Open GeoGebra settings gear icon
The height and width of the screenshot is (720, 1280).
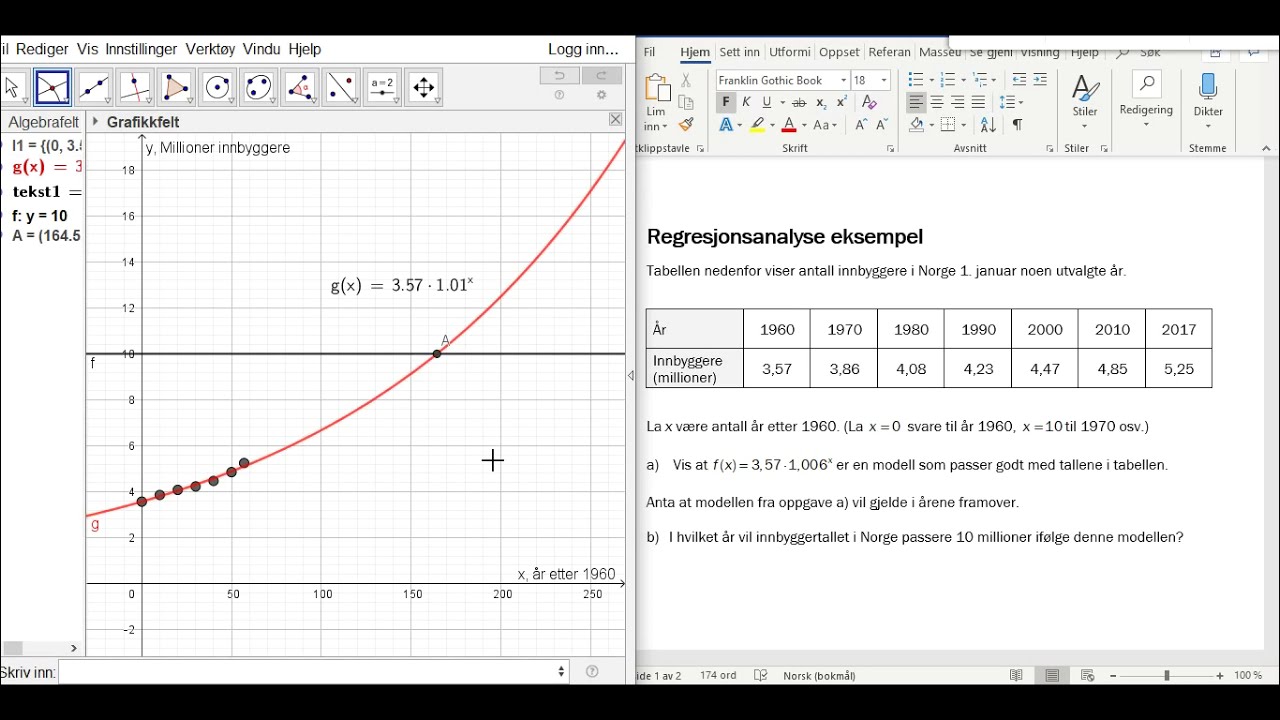pyautogui.click(x=602, y=96)
